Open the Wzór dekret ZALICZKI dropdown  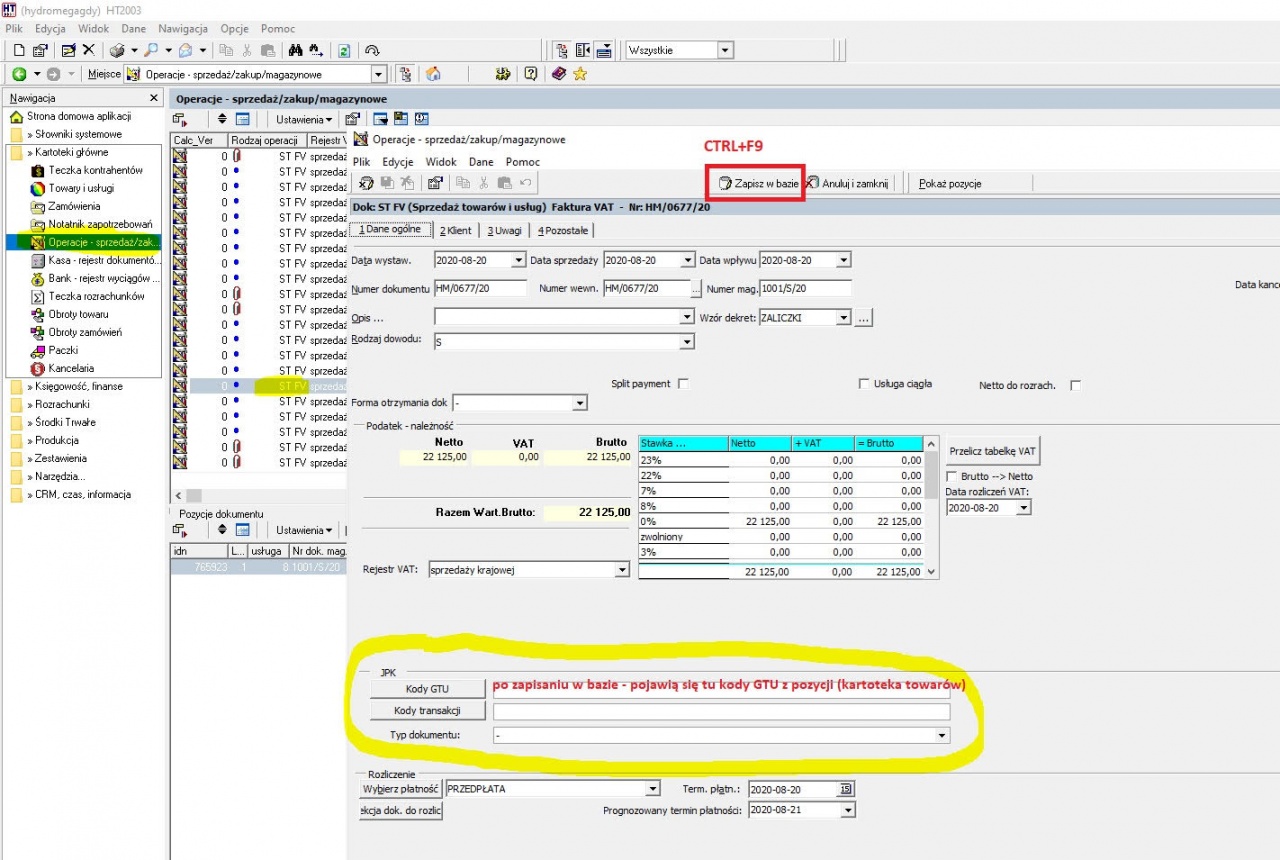click(x=843, y=317)
